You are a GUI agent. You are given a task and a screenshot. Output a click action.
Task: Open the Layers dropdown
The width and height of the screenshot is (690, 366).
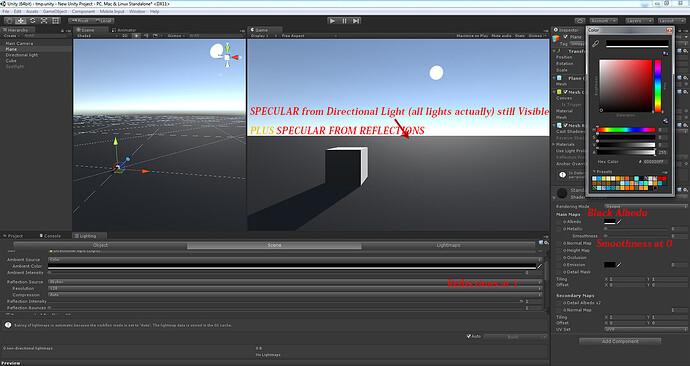[x=639, y=21]
